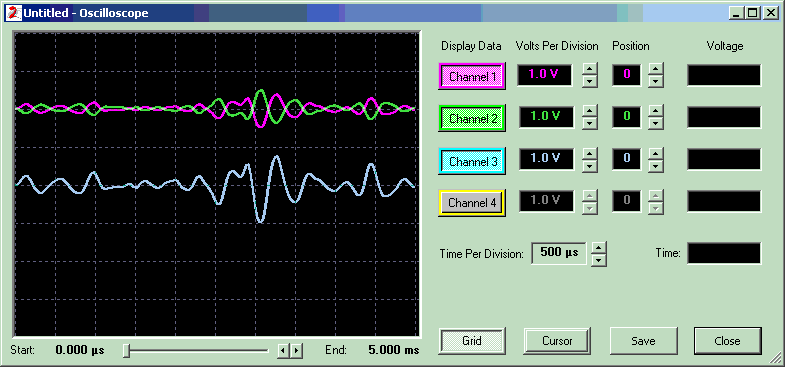Click the Time Per Division 500 µs field
The image size is (785, 367).
point(559,253)
